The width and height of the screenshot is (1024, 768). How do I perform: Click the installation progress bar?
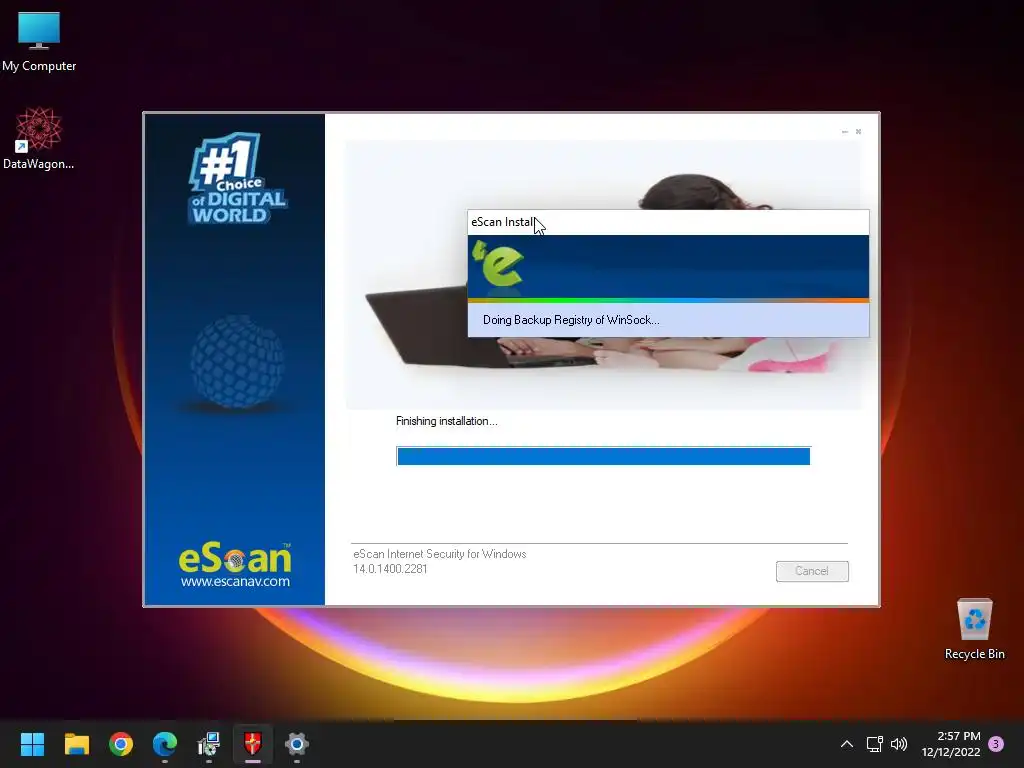pyautogui.click(x=603, y=456)
